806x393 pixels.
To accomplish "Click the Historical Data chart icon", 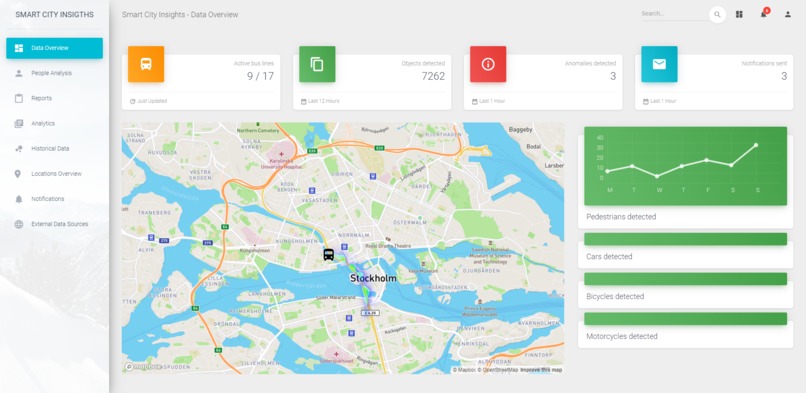I will point(19,149).
